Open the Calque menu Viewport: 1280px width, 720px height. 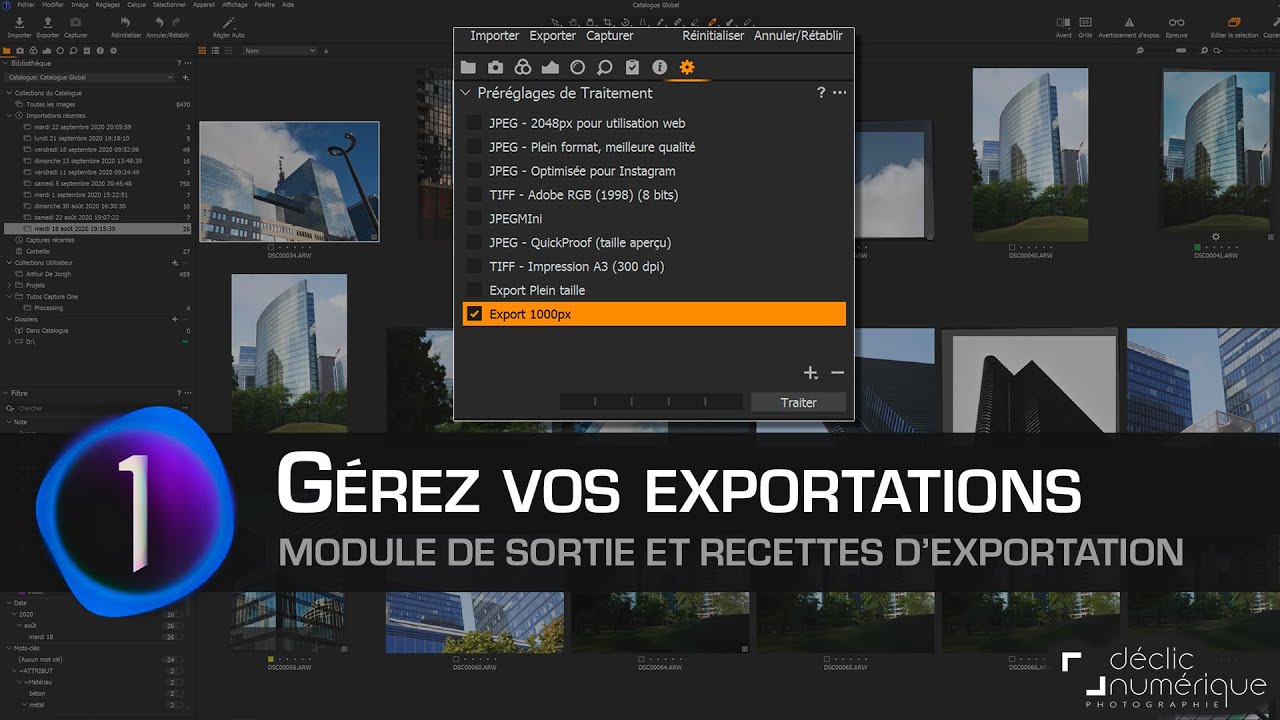point(136,5)
